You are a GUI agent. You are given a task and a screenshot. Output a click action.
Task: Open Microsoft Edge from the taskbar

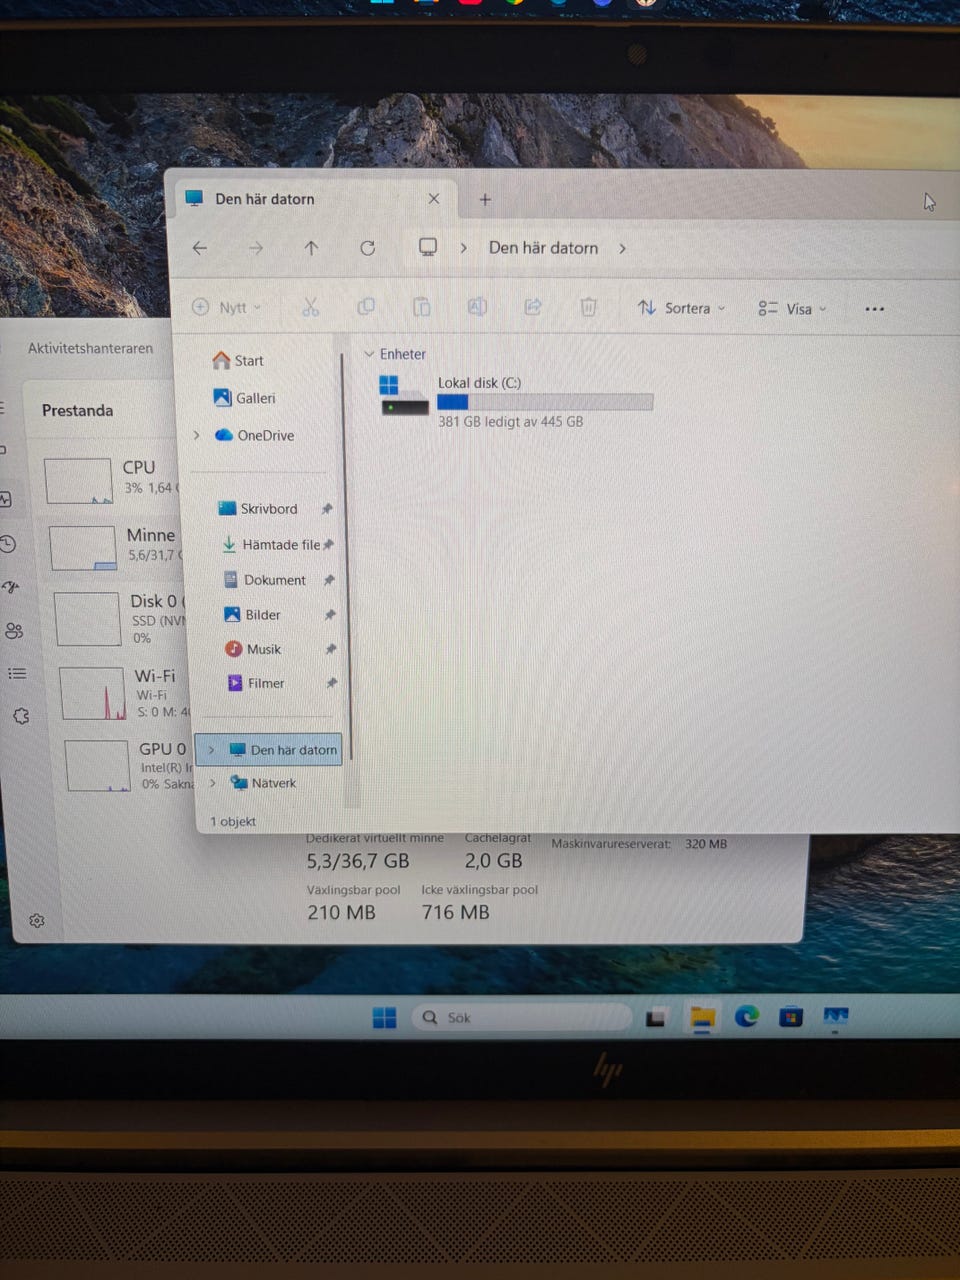[746, 1017]
